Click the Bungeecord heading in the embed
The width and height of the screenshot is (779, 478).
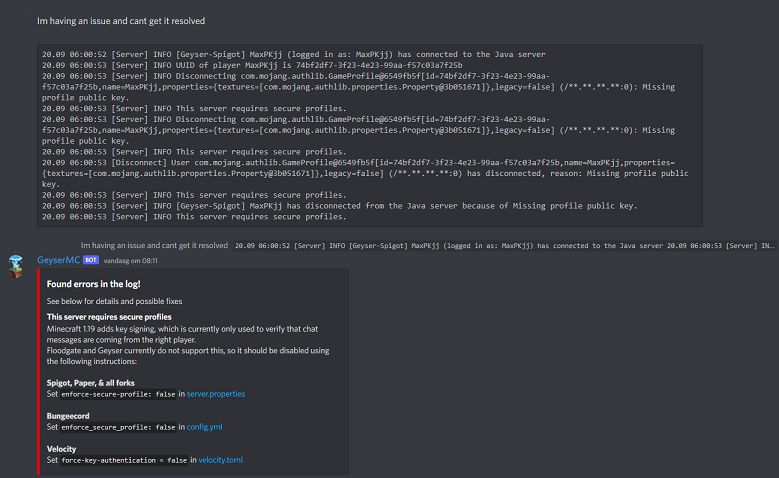click(69, 416)
